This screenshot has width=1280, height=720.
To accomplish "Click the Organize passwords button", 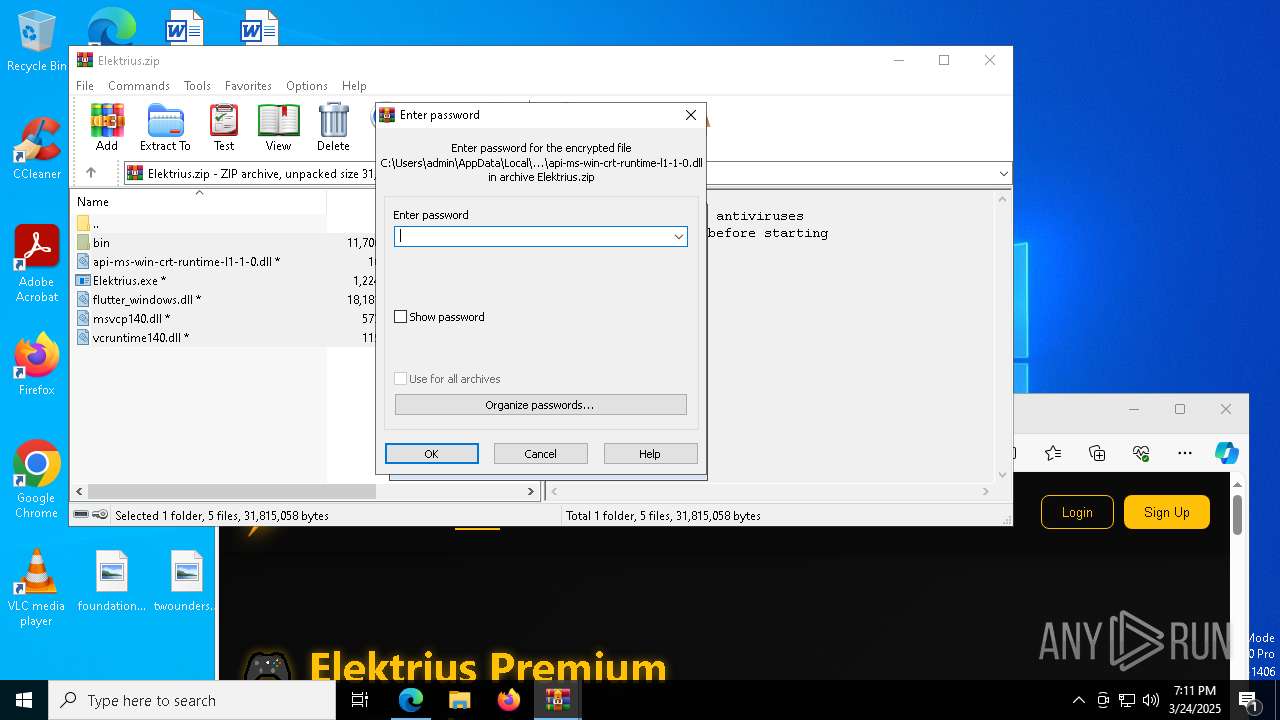I will (540, 405).
